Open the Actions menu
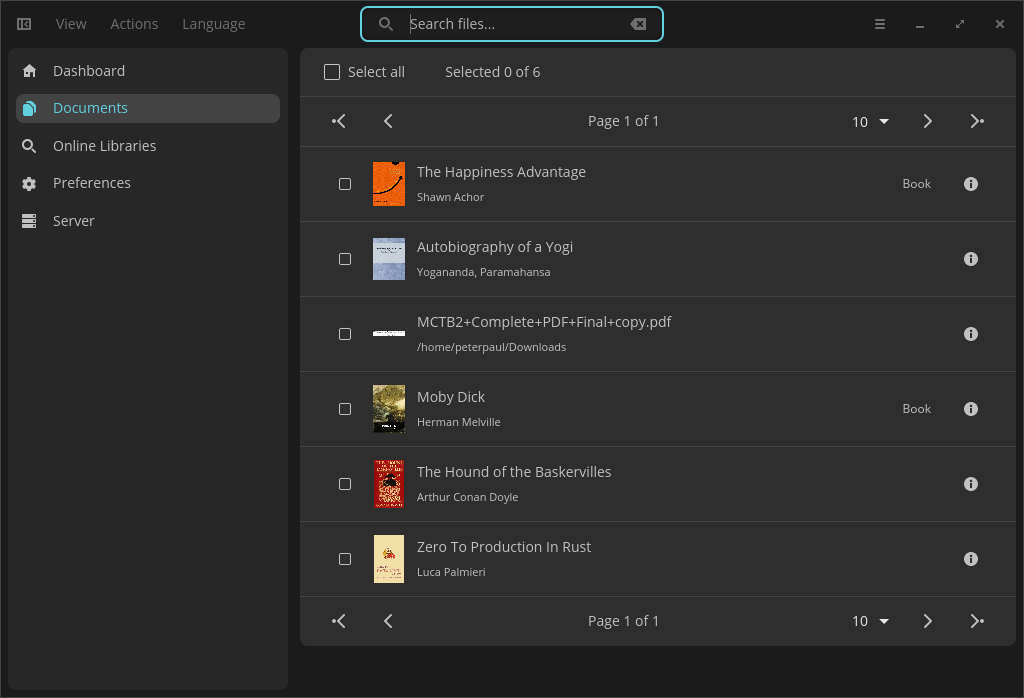 coord(134,24)
